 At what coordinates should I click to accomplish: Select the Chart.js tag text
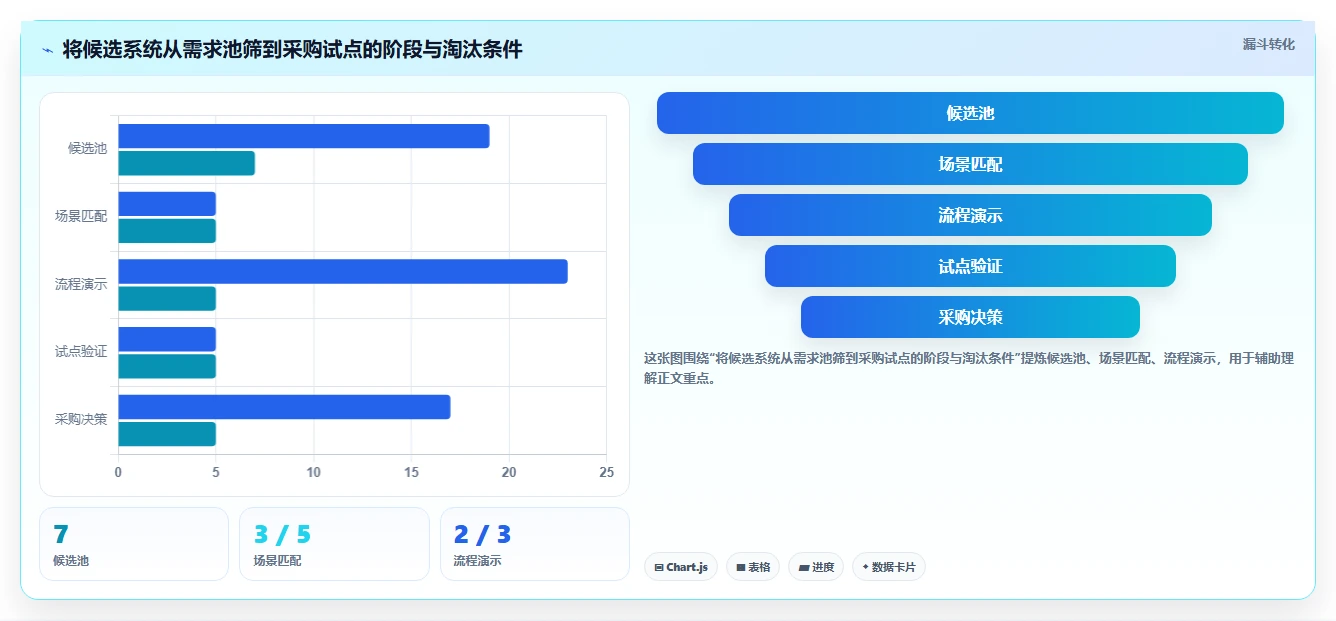tap(687, 567)
